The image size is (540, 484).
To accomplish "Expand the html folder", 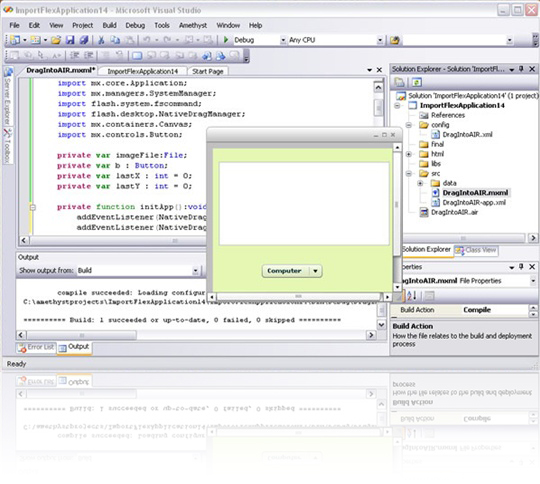I will coord(409,154).
